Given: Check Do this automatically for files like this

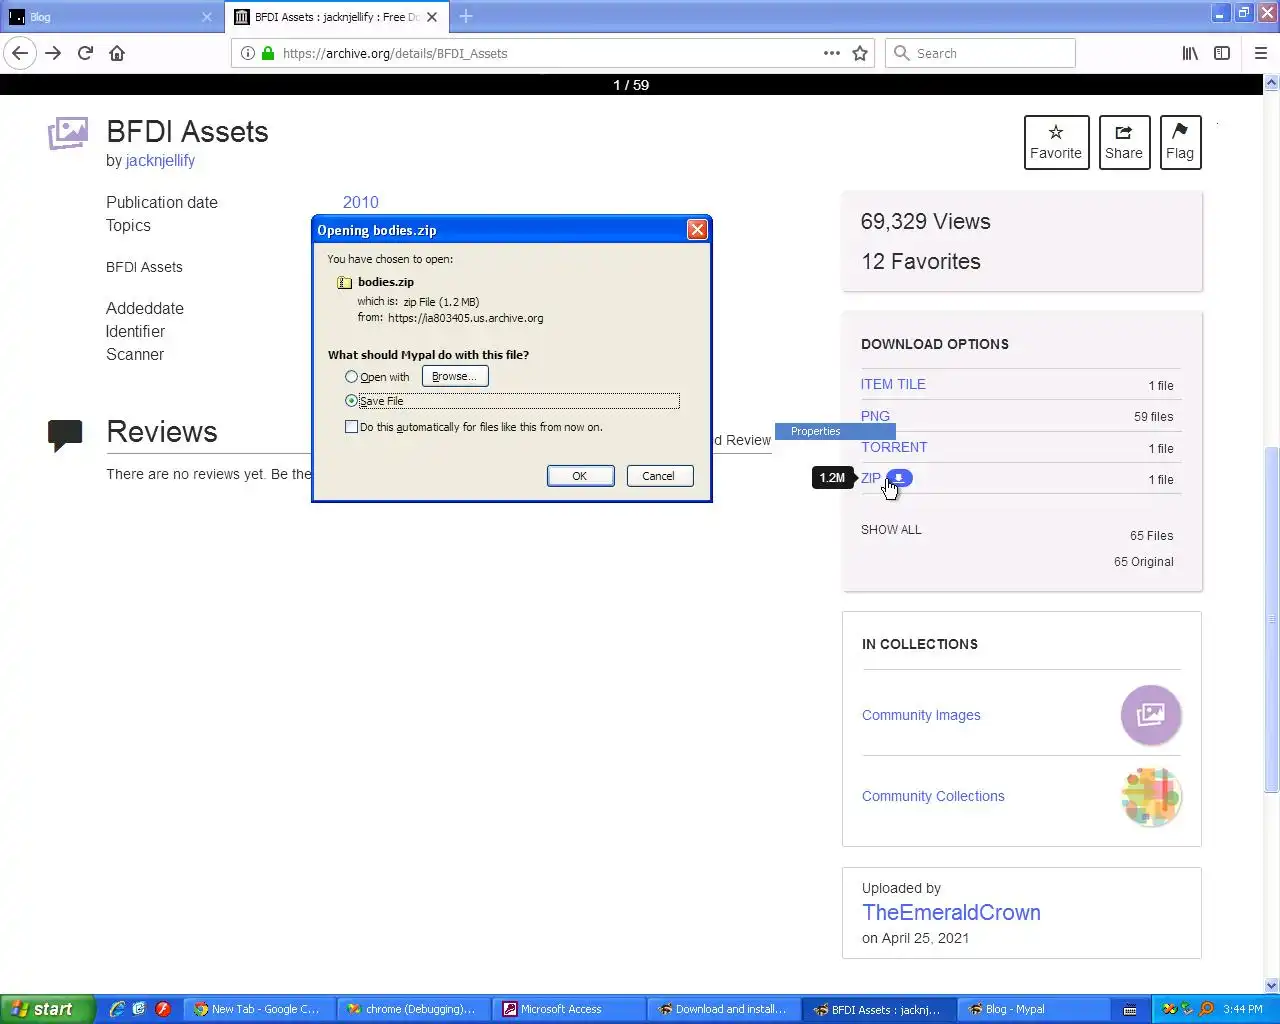Looking at the screenshot, I should tap(351, 427).
